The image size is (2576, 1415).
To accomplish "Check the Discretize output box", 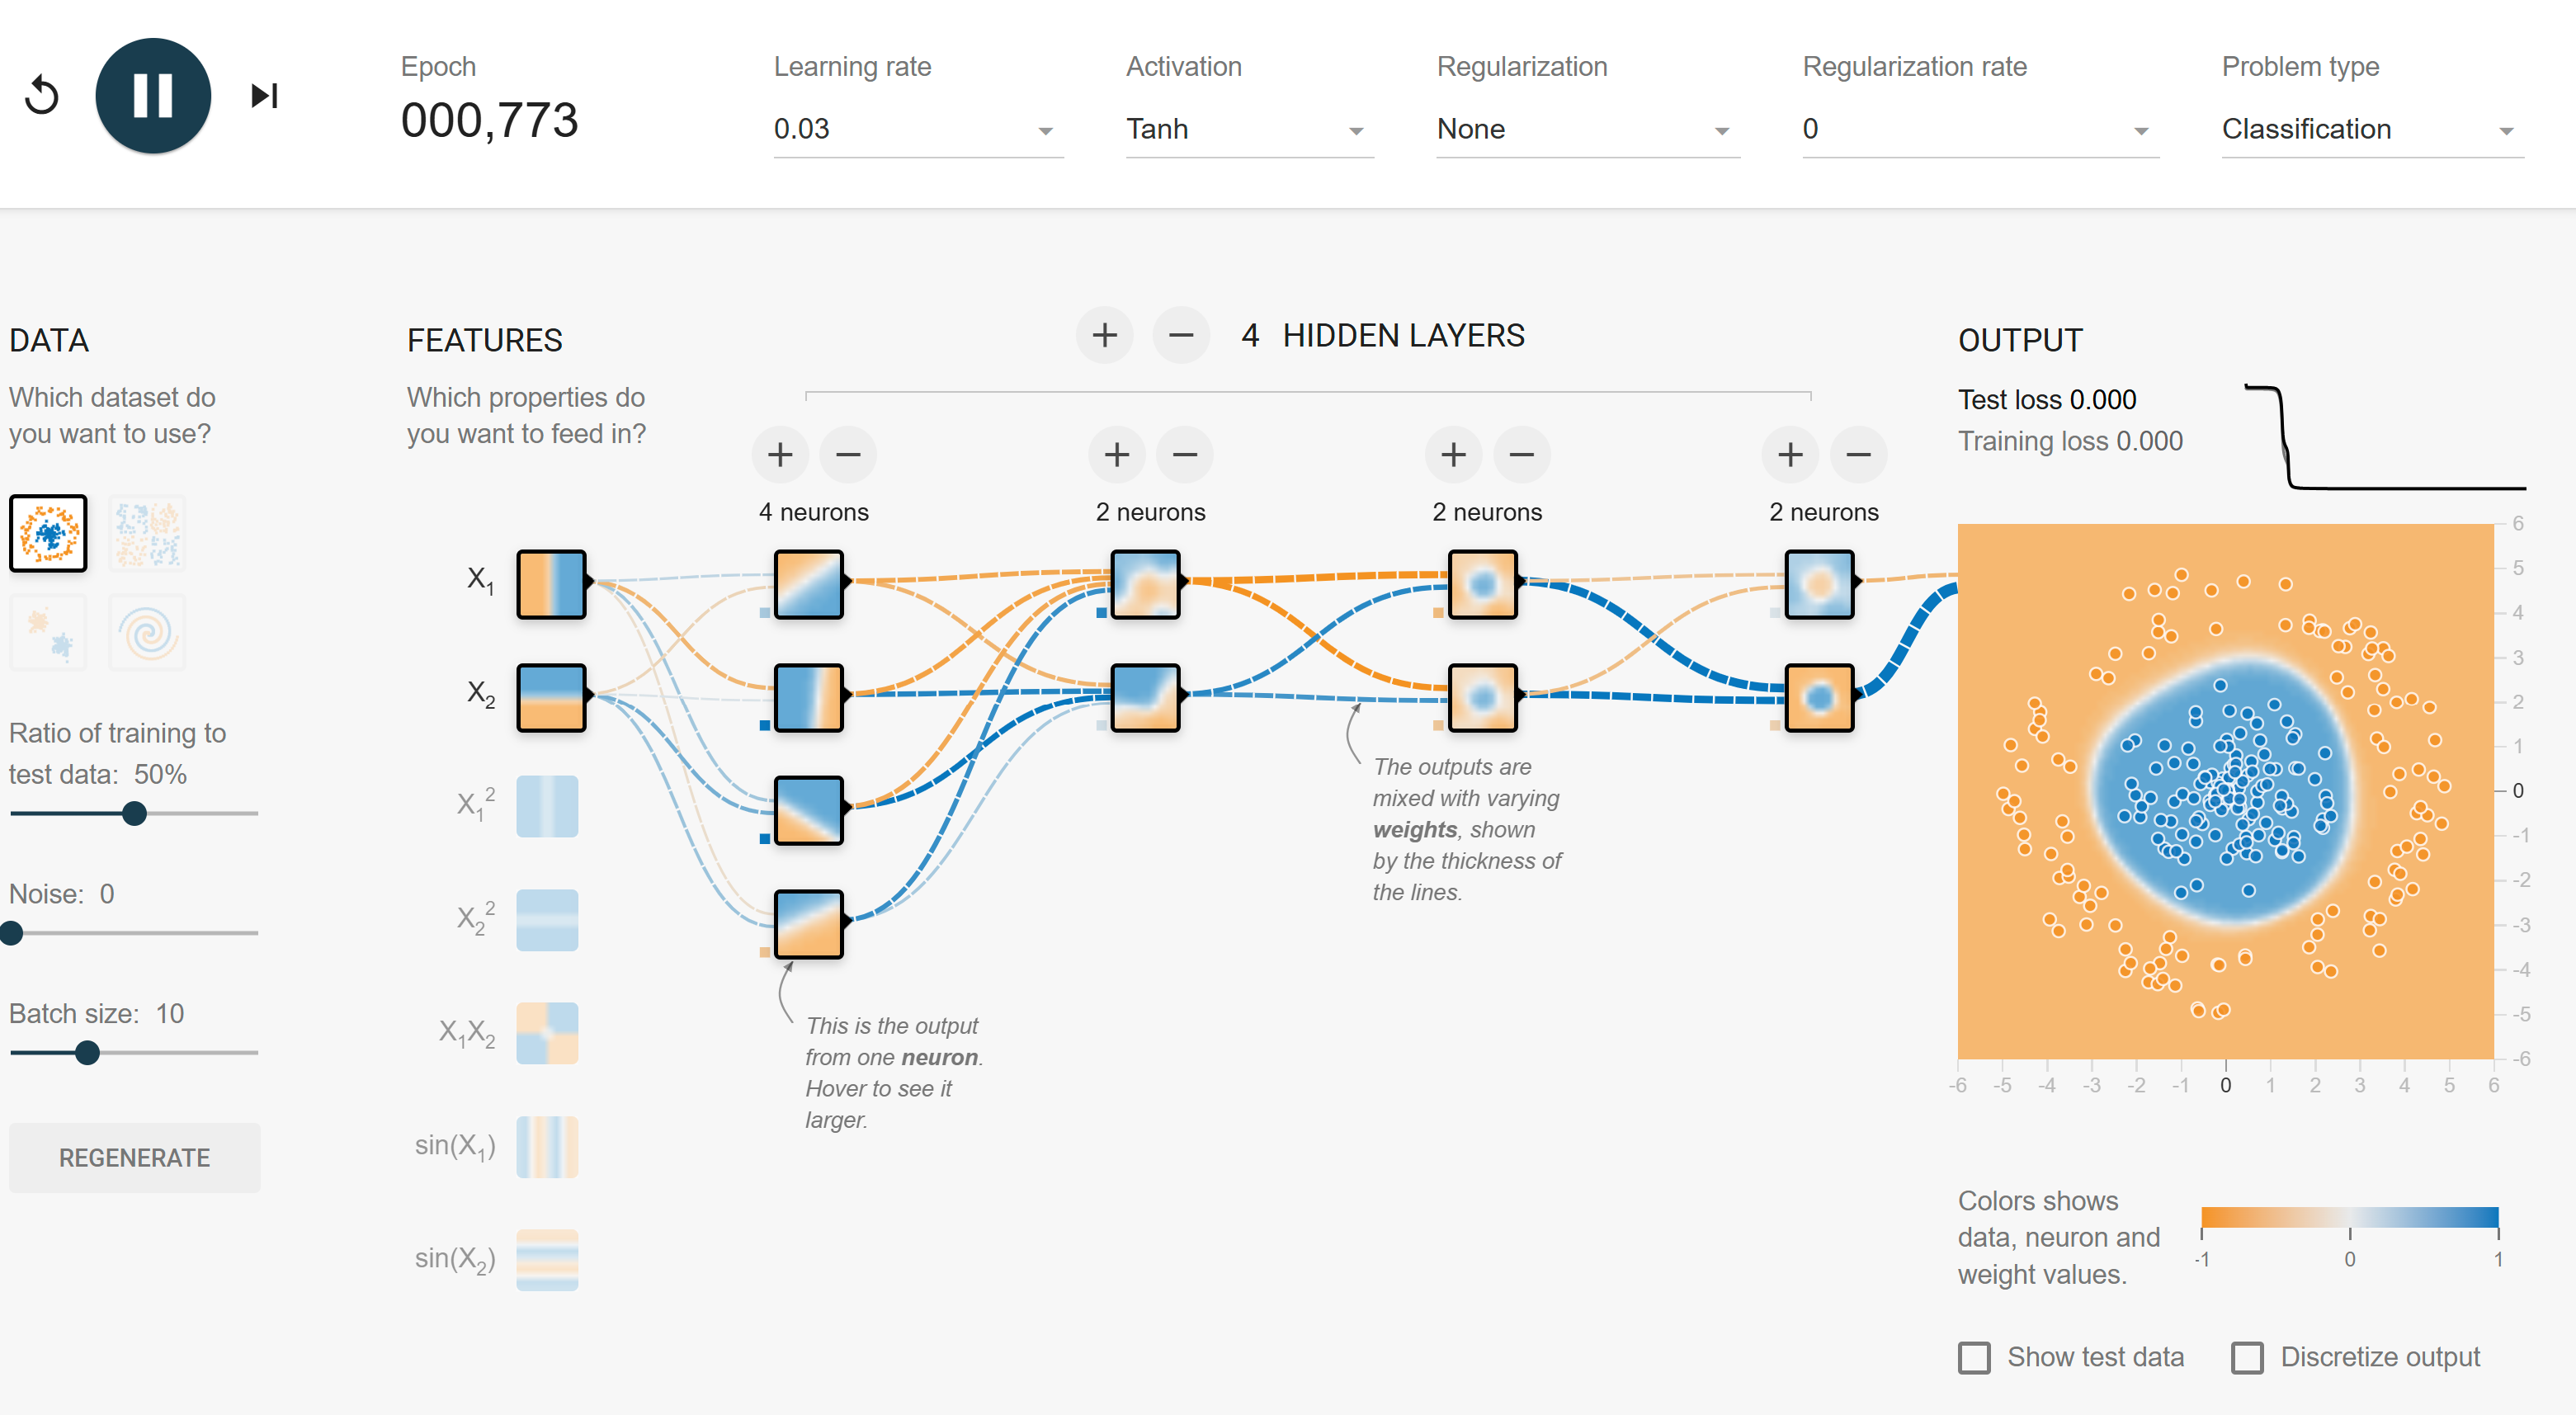I will 2247,1357.
